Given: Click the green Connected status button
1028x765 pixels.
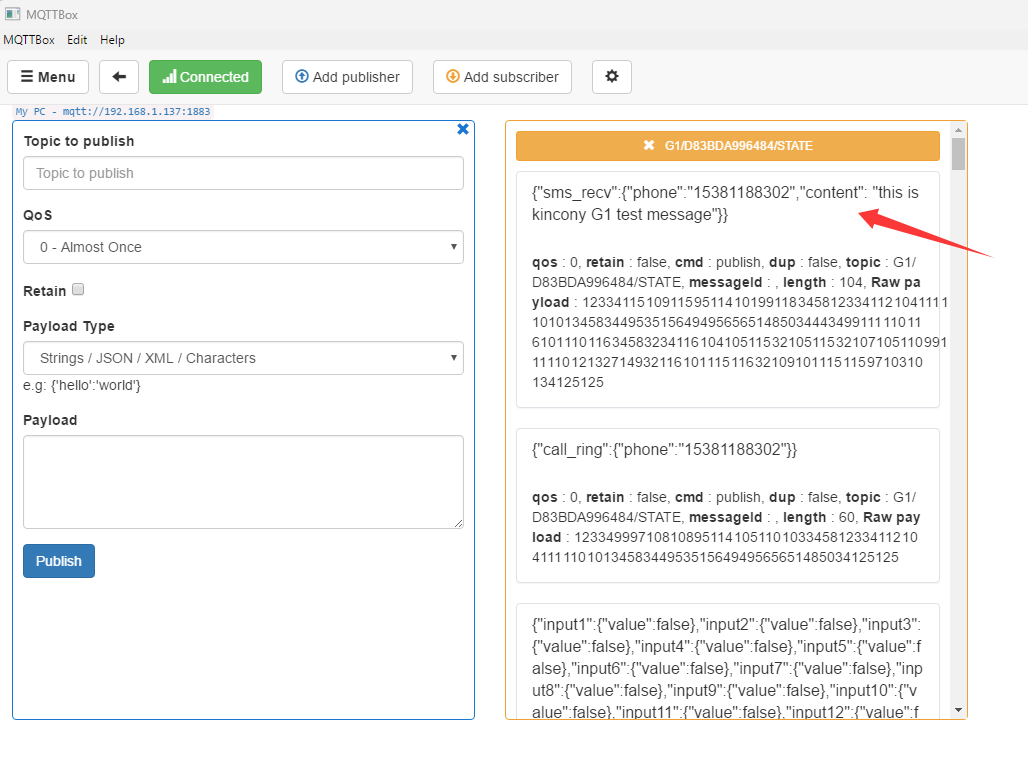Looking at the screenshot, I should pyautogui.click(x=205, y=77).
